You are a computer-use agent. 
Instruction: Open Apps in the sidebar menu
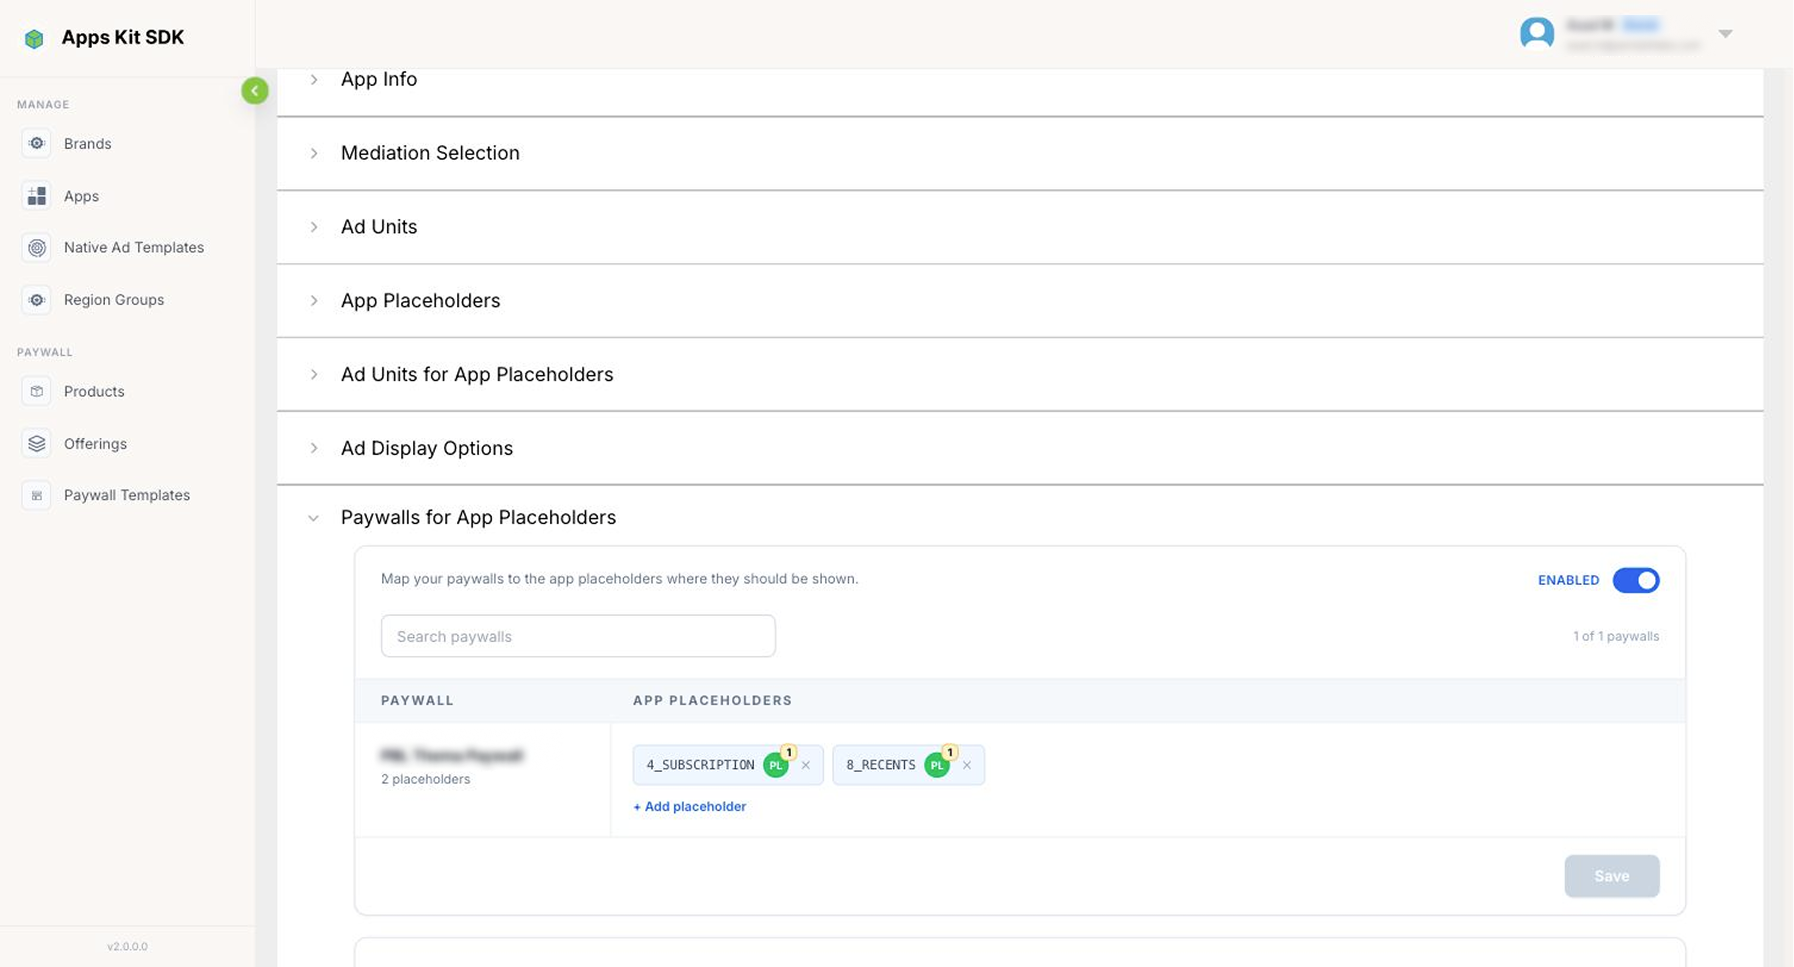pyautogui.click(x=81, y=196)
